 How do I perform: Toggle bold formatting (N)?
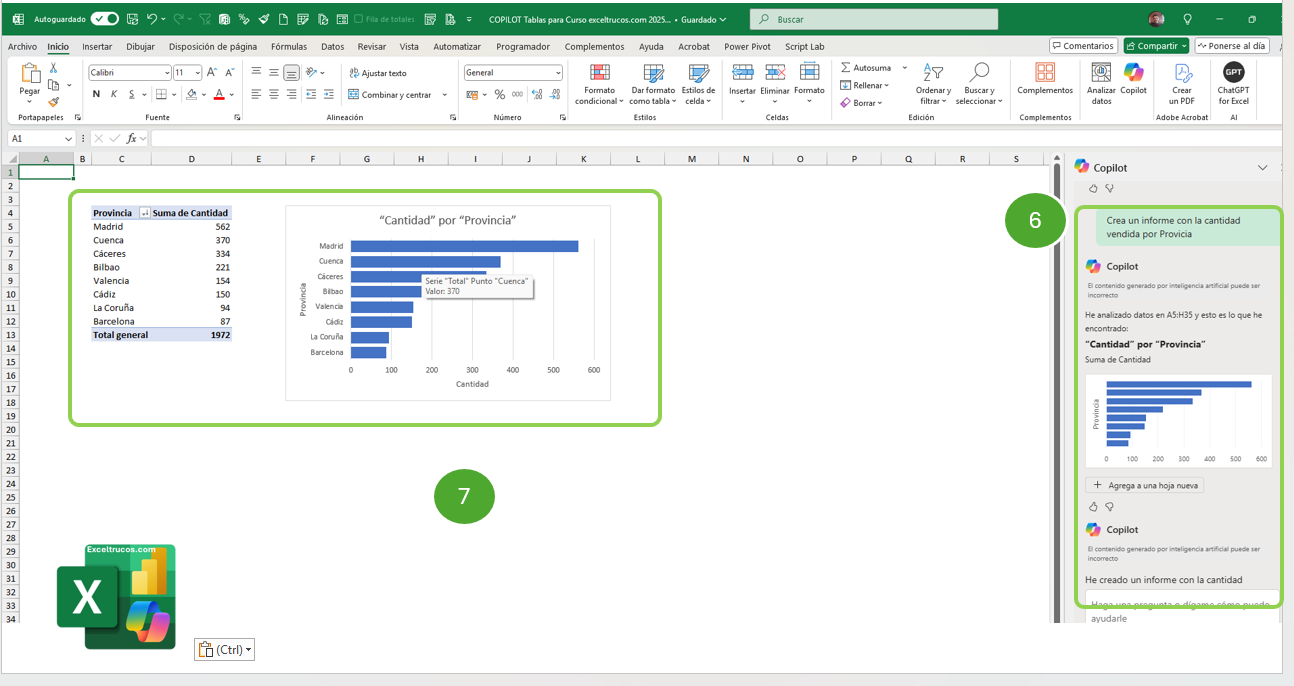pos(96,94)
